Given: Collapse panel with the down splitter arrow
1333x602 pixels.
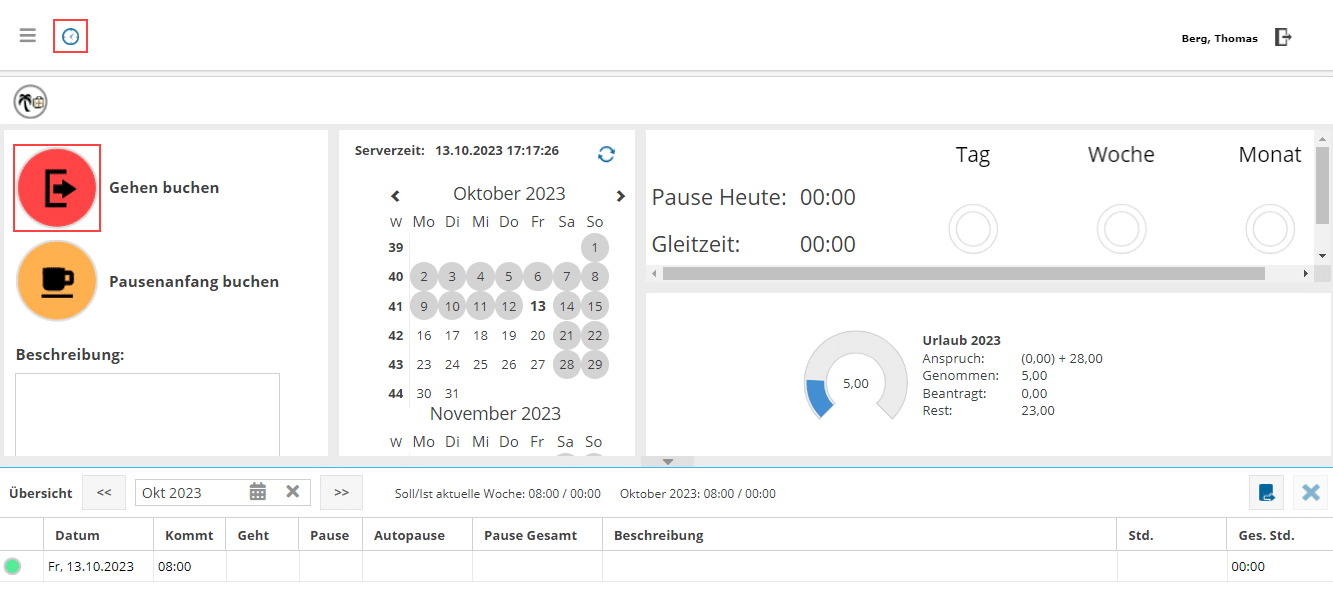Looking at the screenshot, I should pos(669,462).
